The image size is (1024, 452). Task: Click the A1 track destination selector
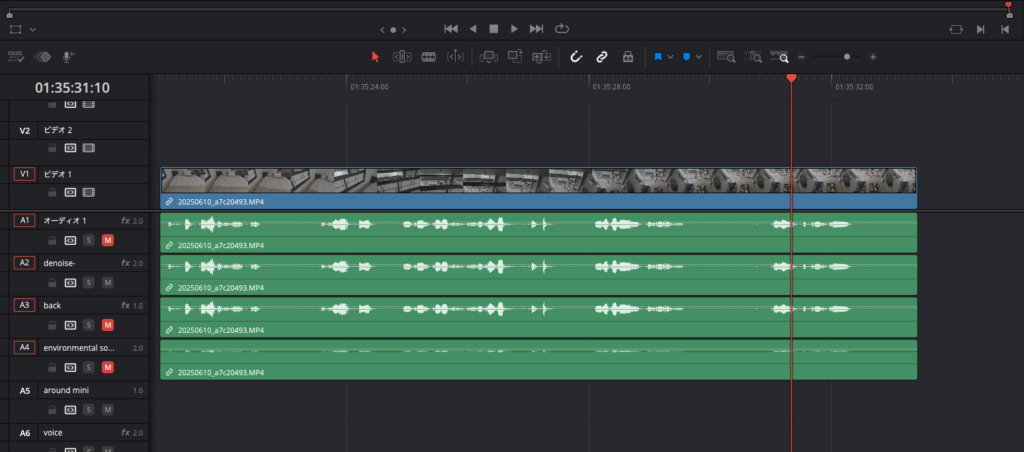click(x=24, y=220)
